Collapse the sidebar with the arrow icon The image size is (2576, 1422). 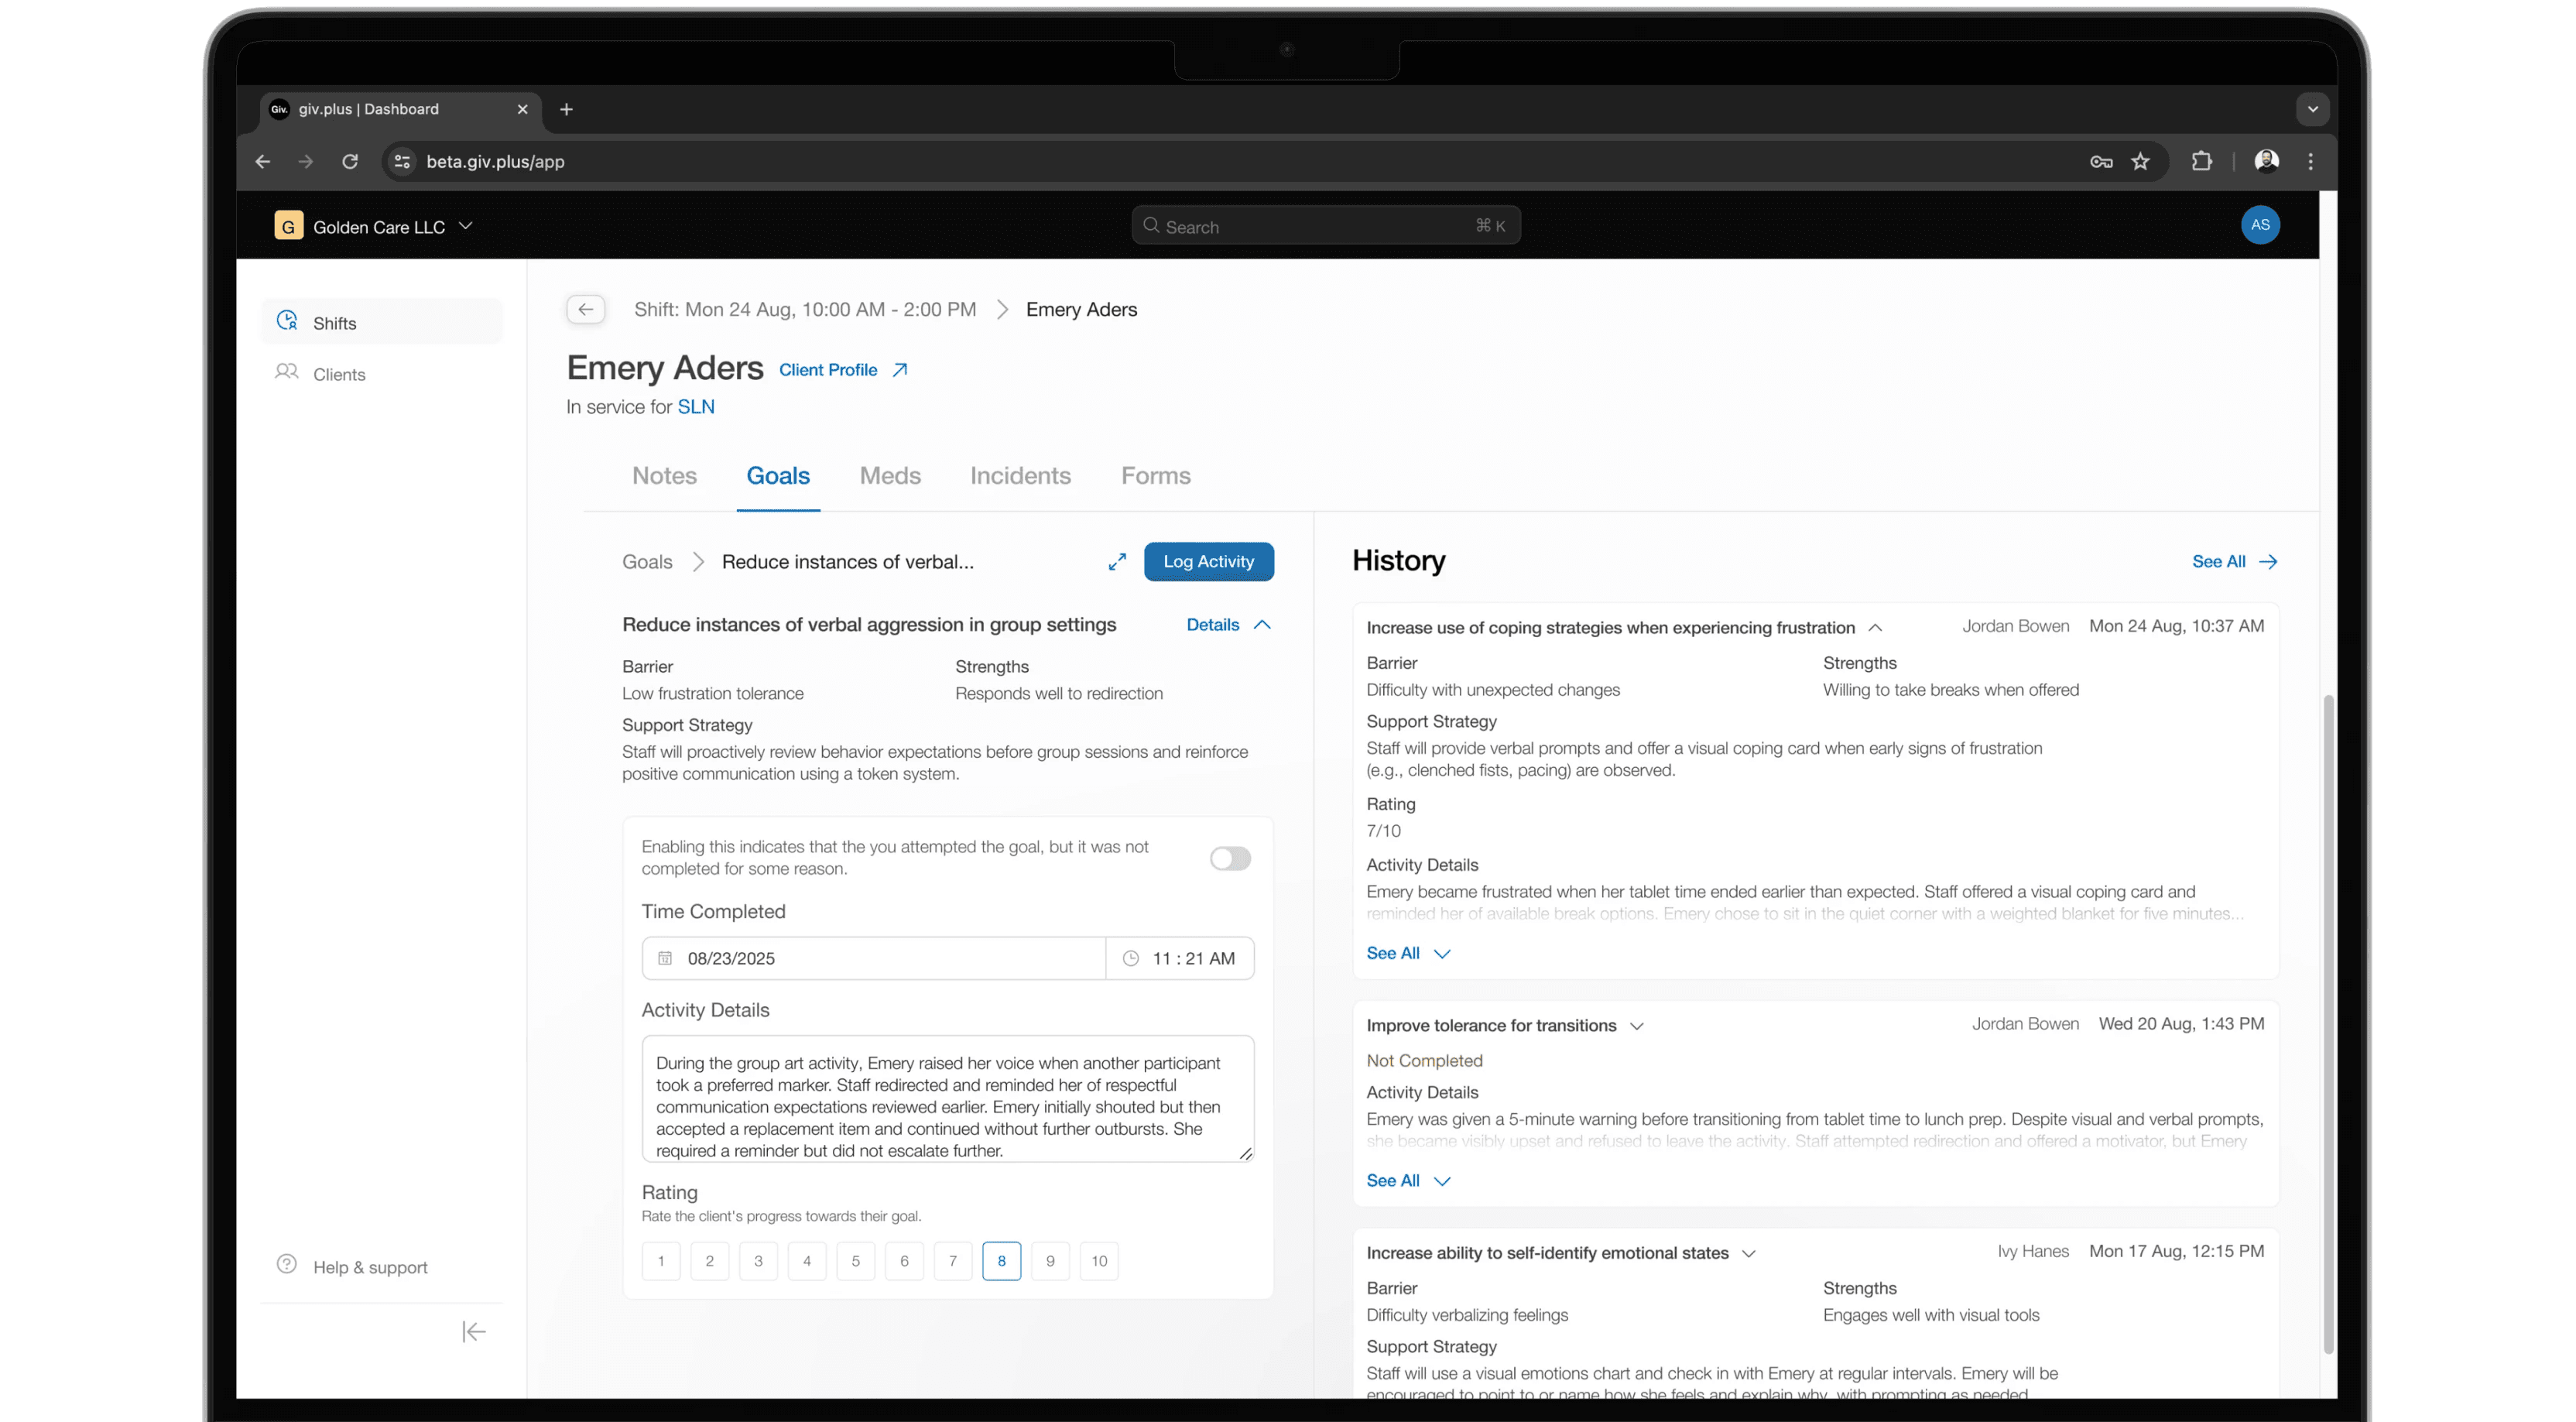coord(474,1331)
